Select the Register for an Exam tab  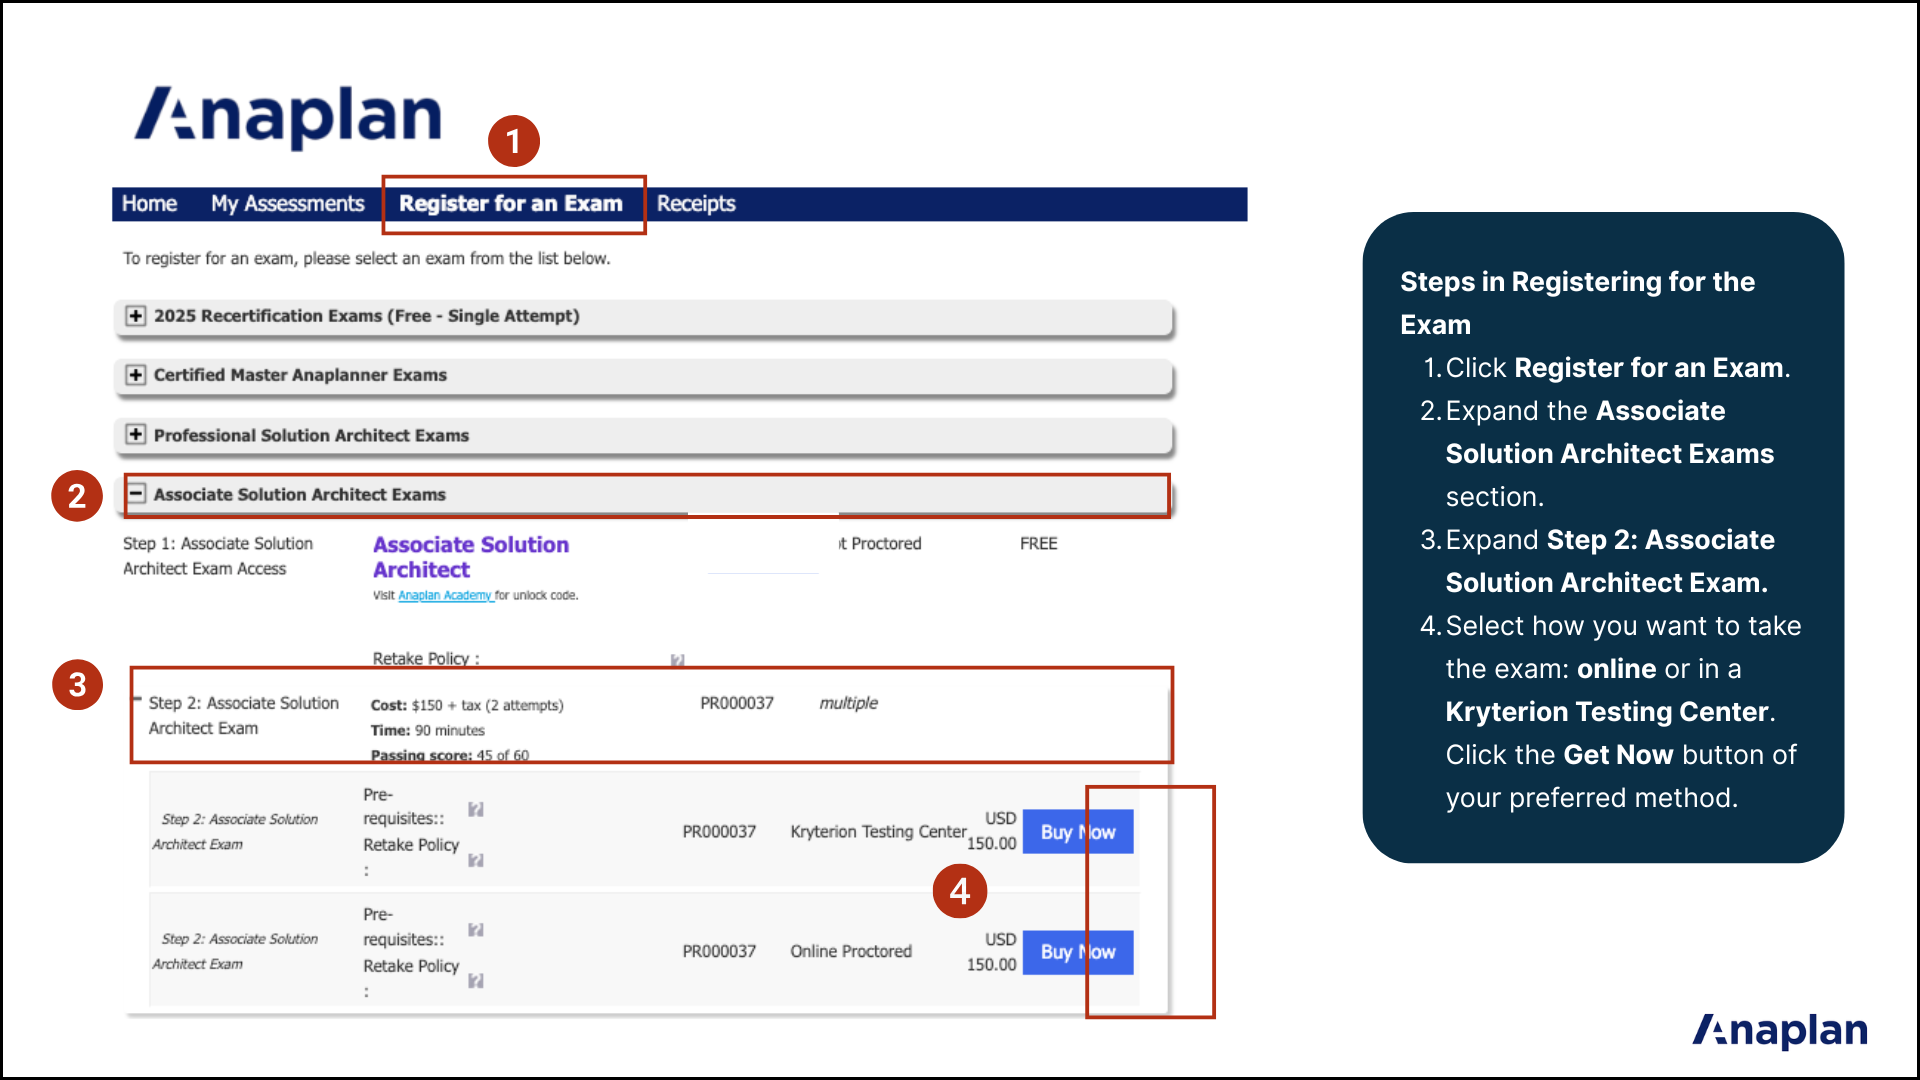511,204
